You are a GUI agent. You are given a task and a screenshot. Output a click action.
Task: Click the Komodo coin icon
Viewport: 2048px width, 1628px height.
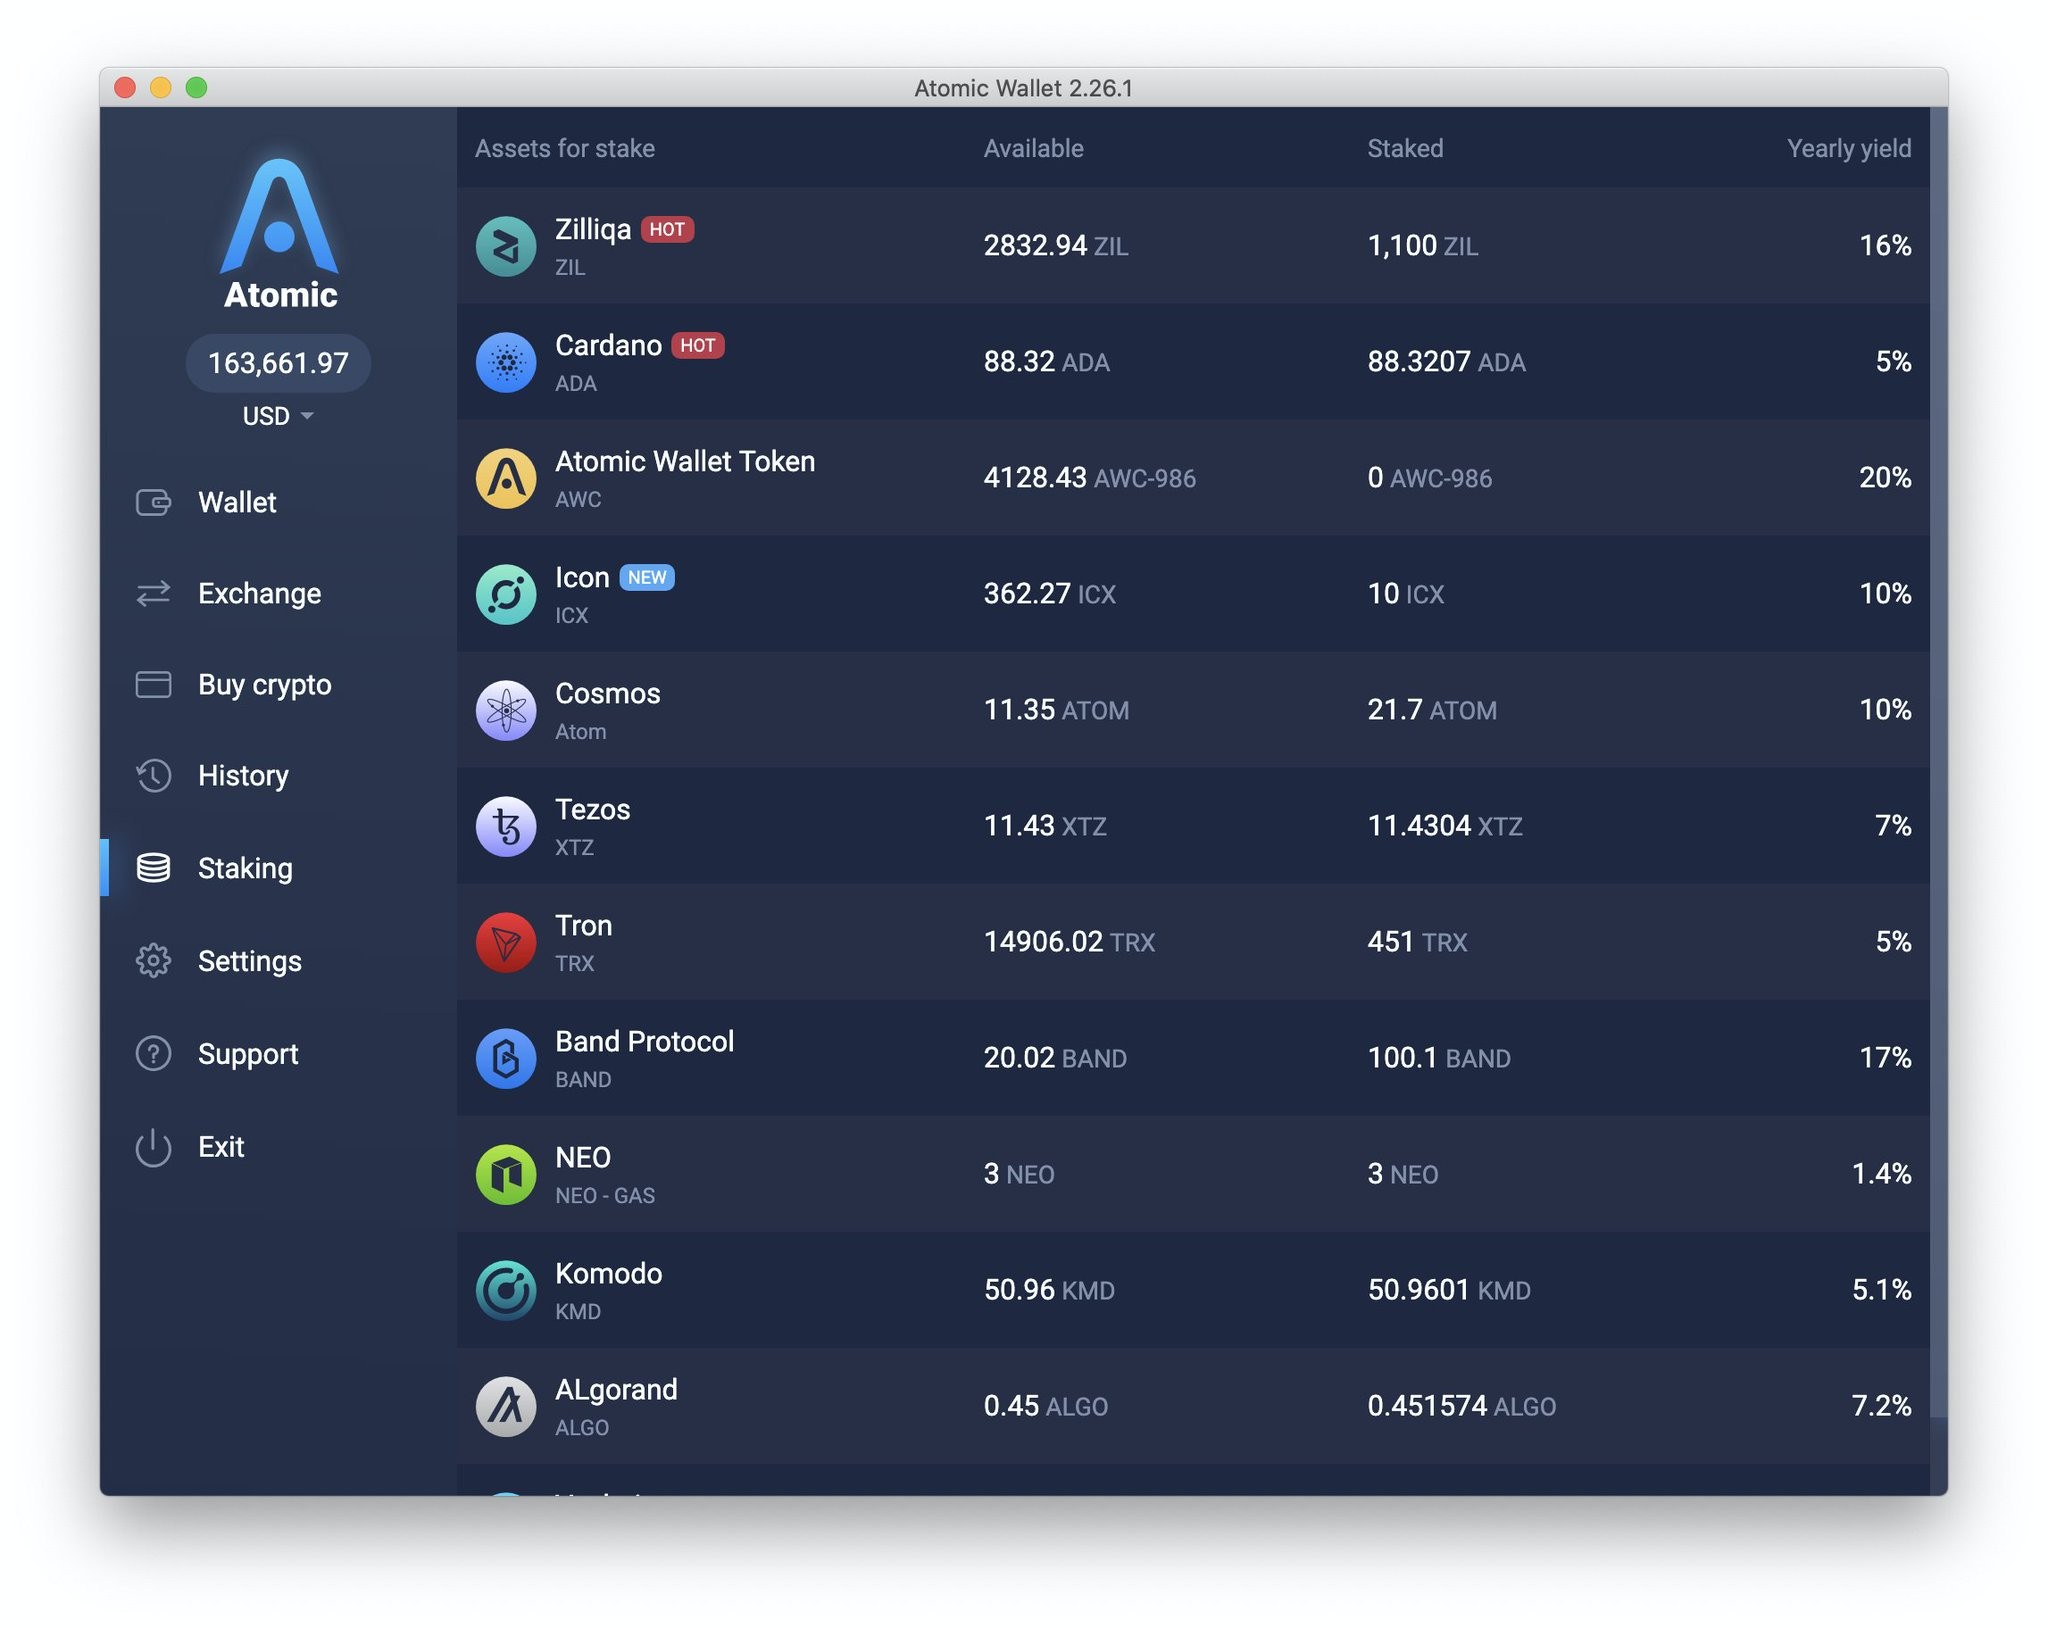click(506, 1290)
